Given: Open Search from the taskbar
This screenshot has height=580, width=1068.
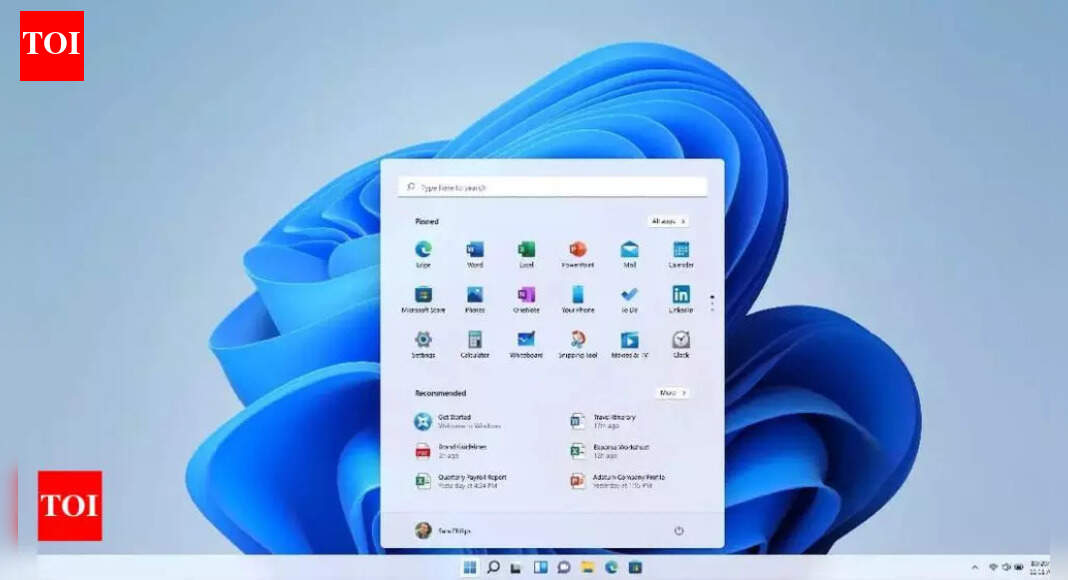Looking at the screenshot, I should pos(494,567).
